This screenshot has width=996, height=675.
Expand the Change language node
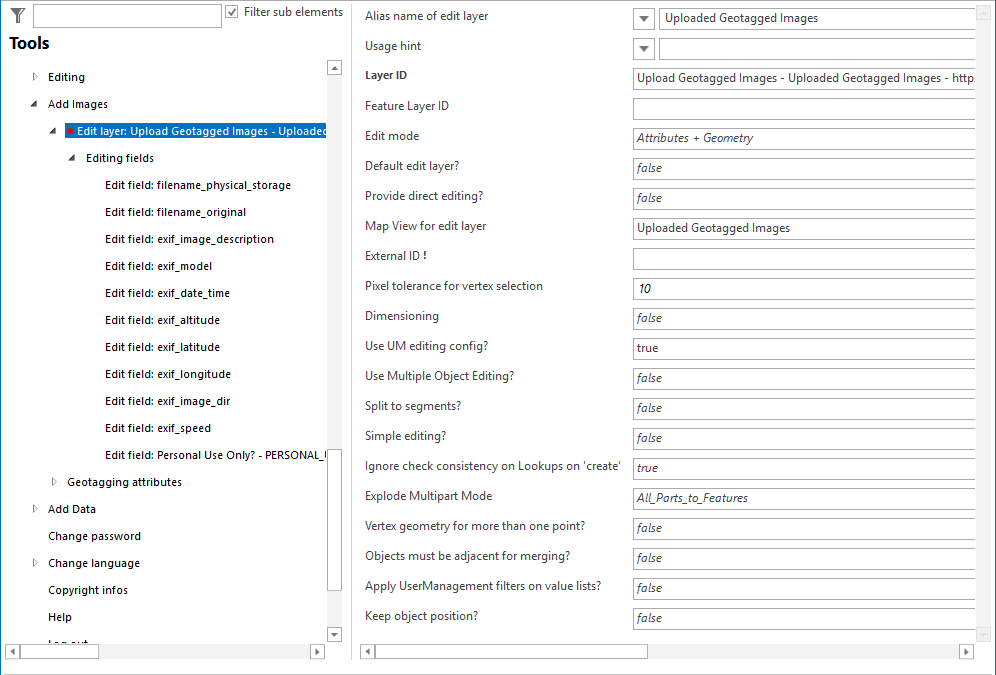click(x=34, y=562)
